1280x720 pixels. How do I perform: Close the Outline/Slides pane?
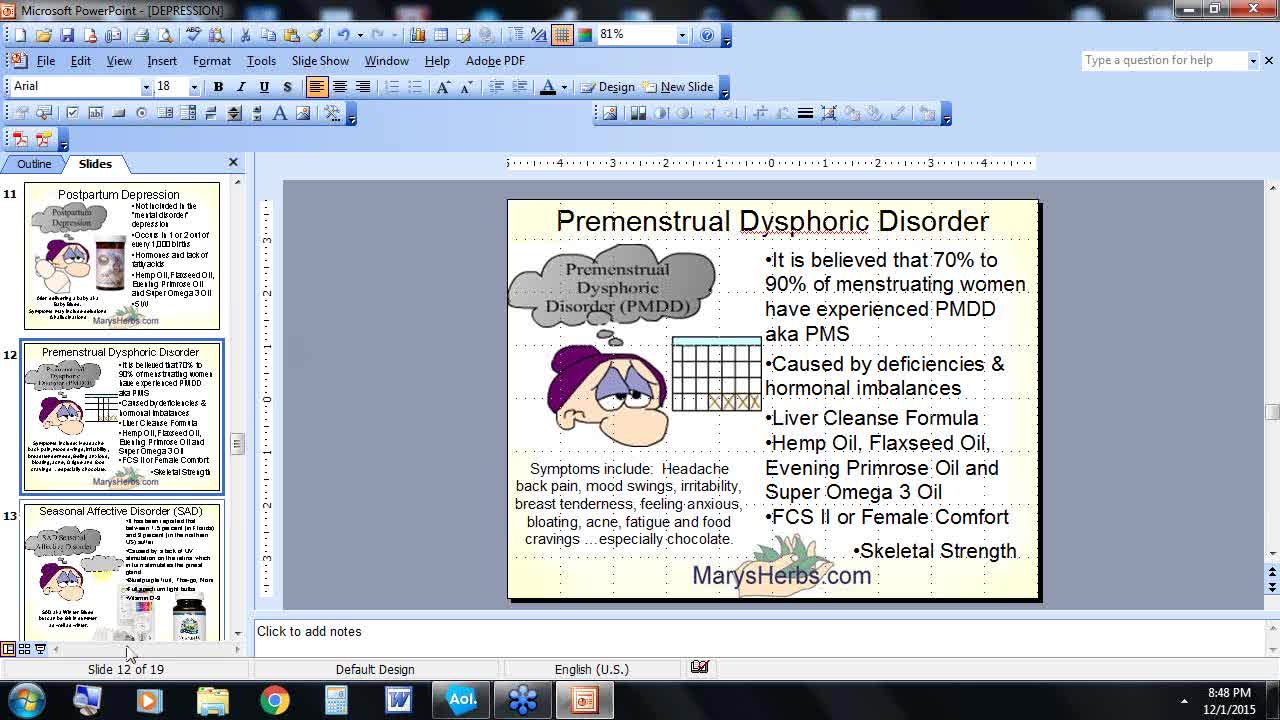(x=233, y=162)
